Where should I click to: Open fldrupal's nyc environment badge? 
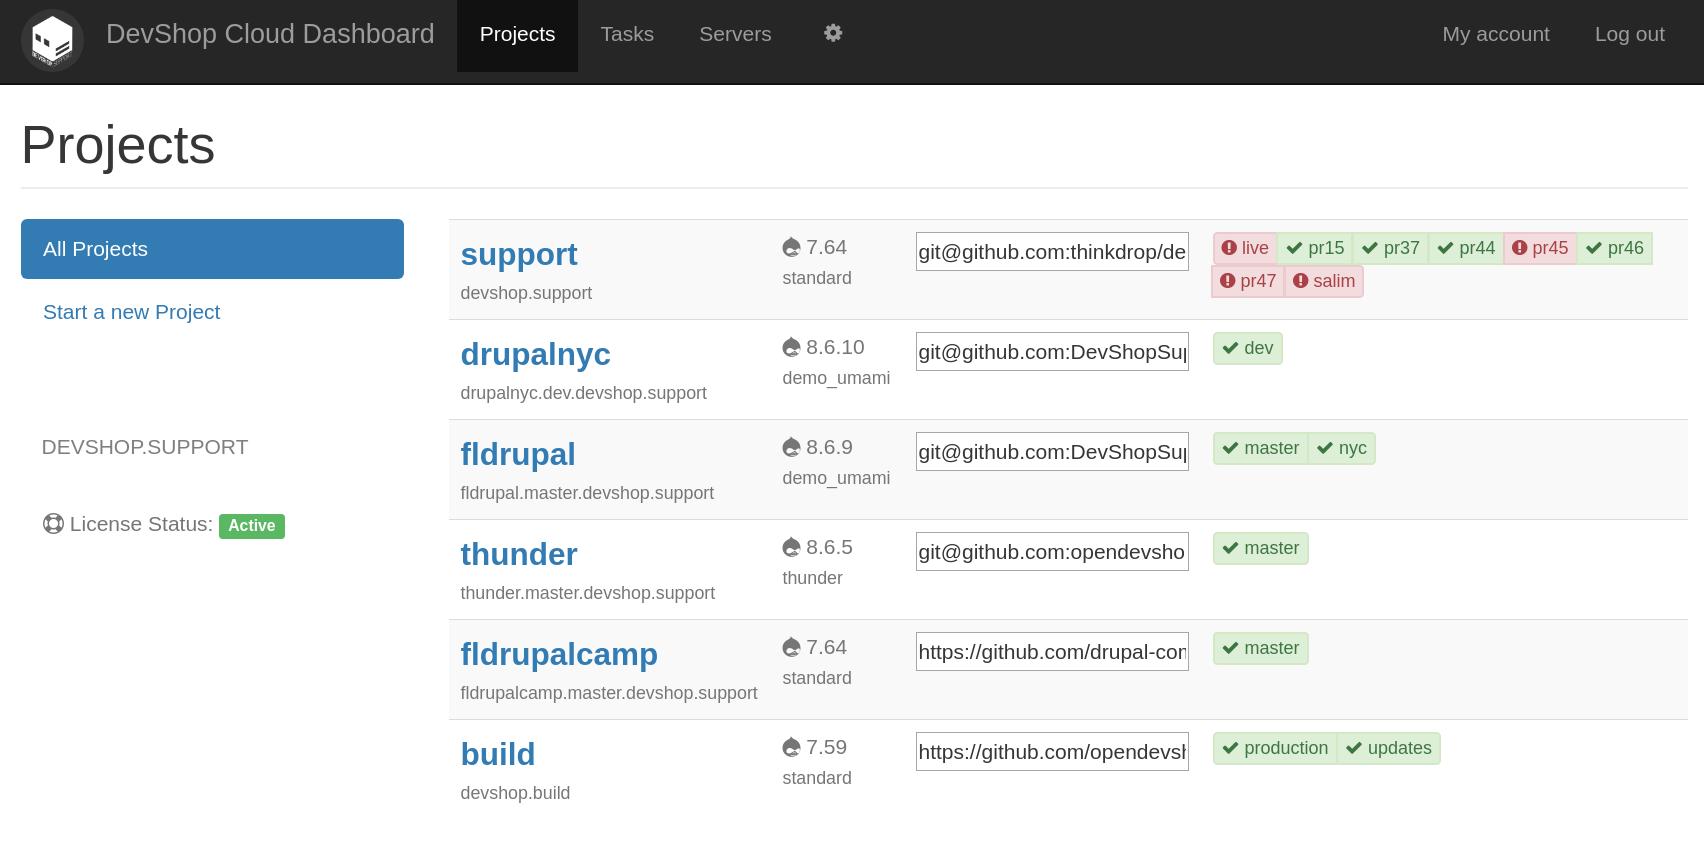[x=1342, y=448]
